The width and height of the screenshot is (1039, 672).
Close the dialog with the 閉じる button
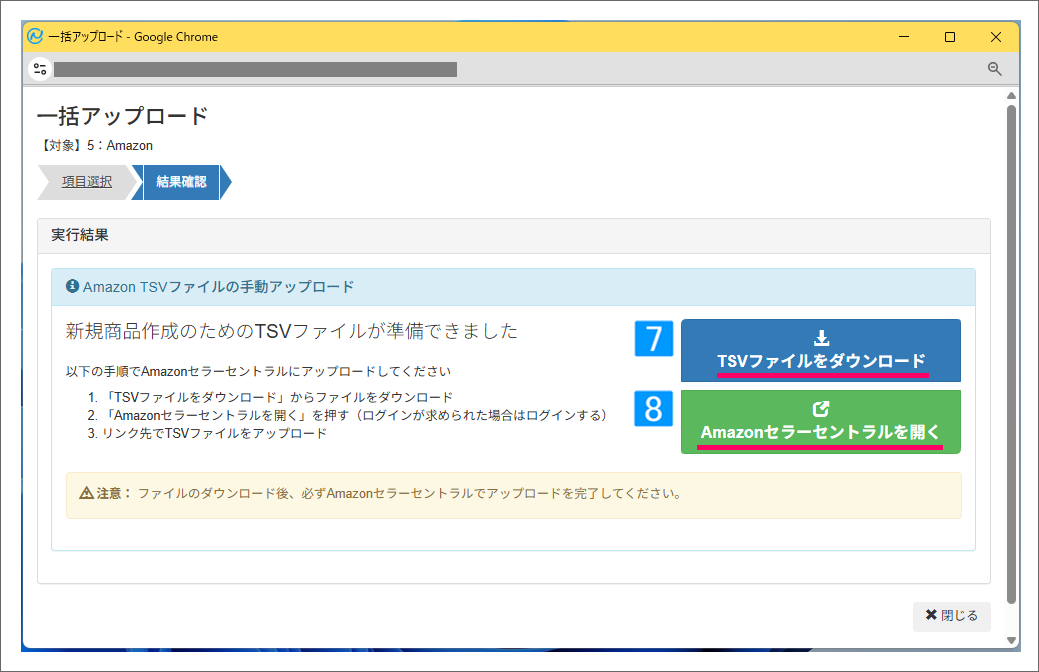(952, 616)
